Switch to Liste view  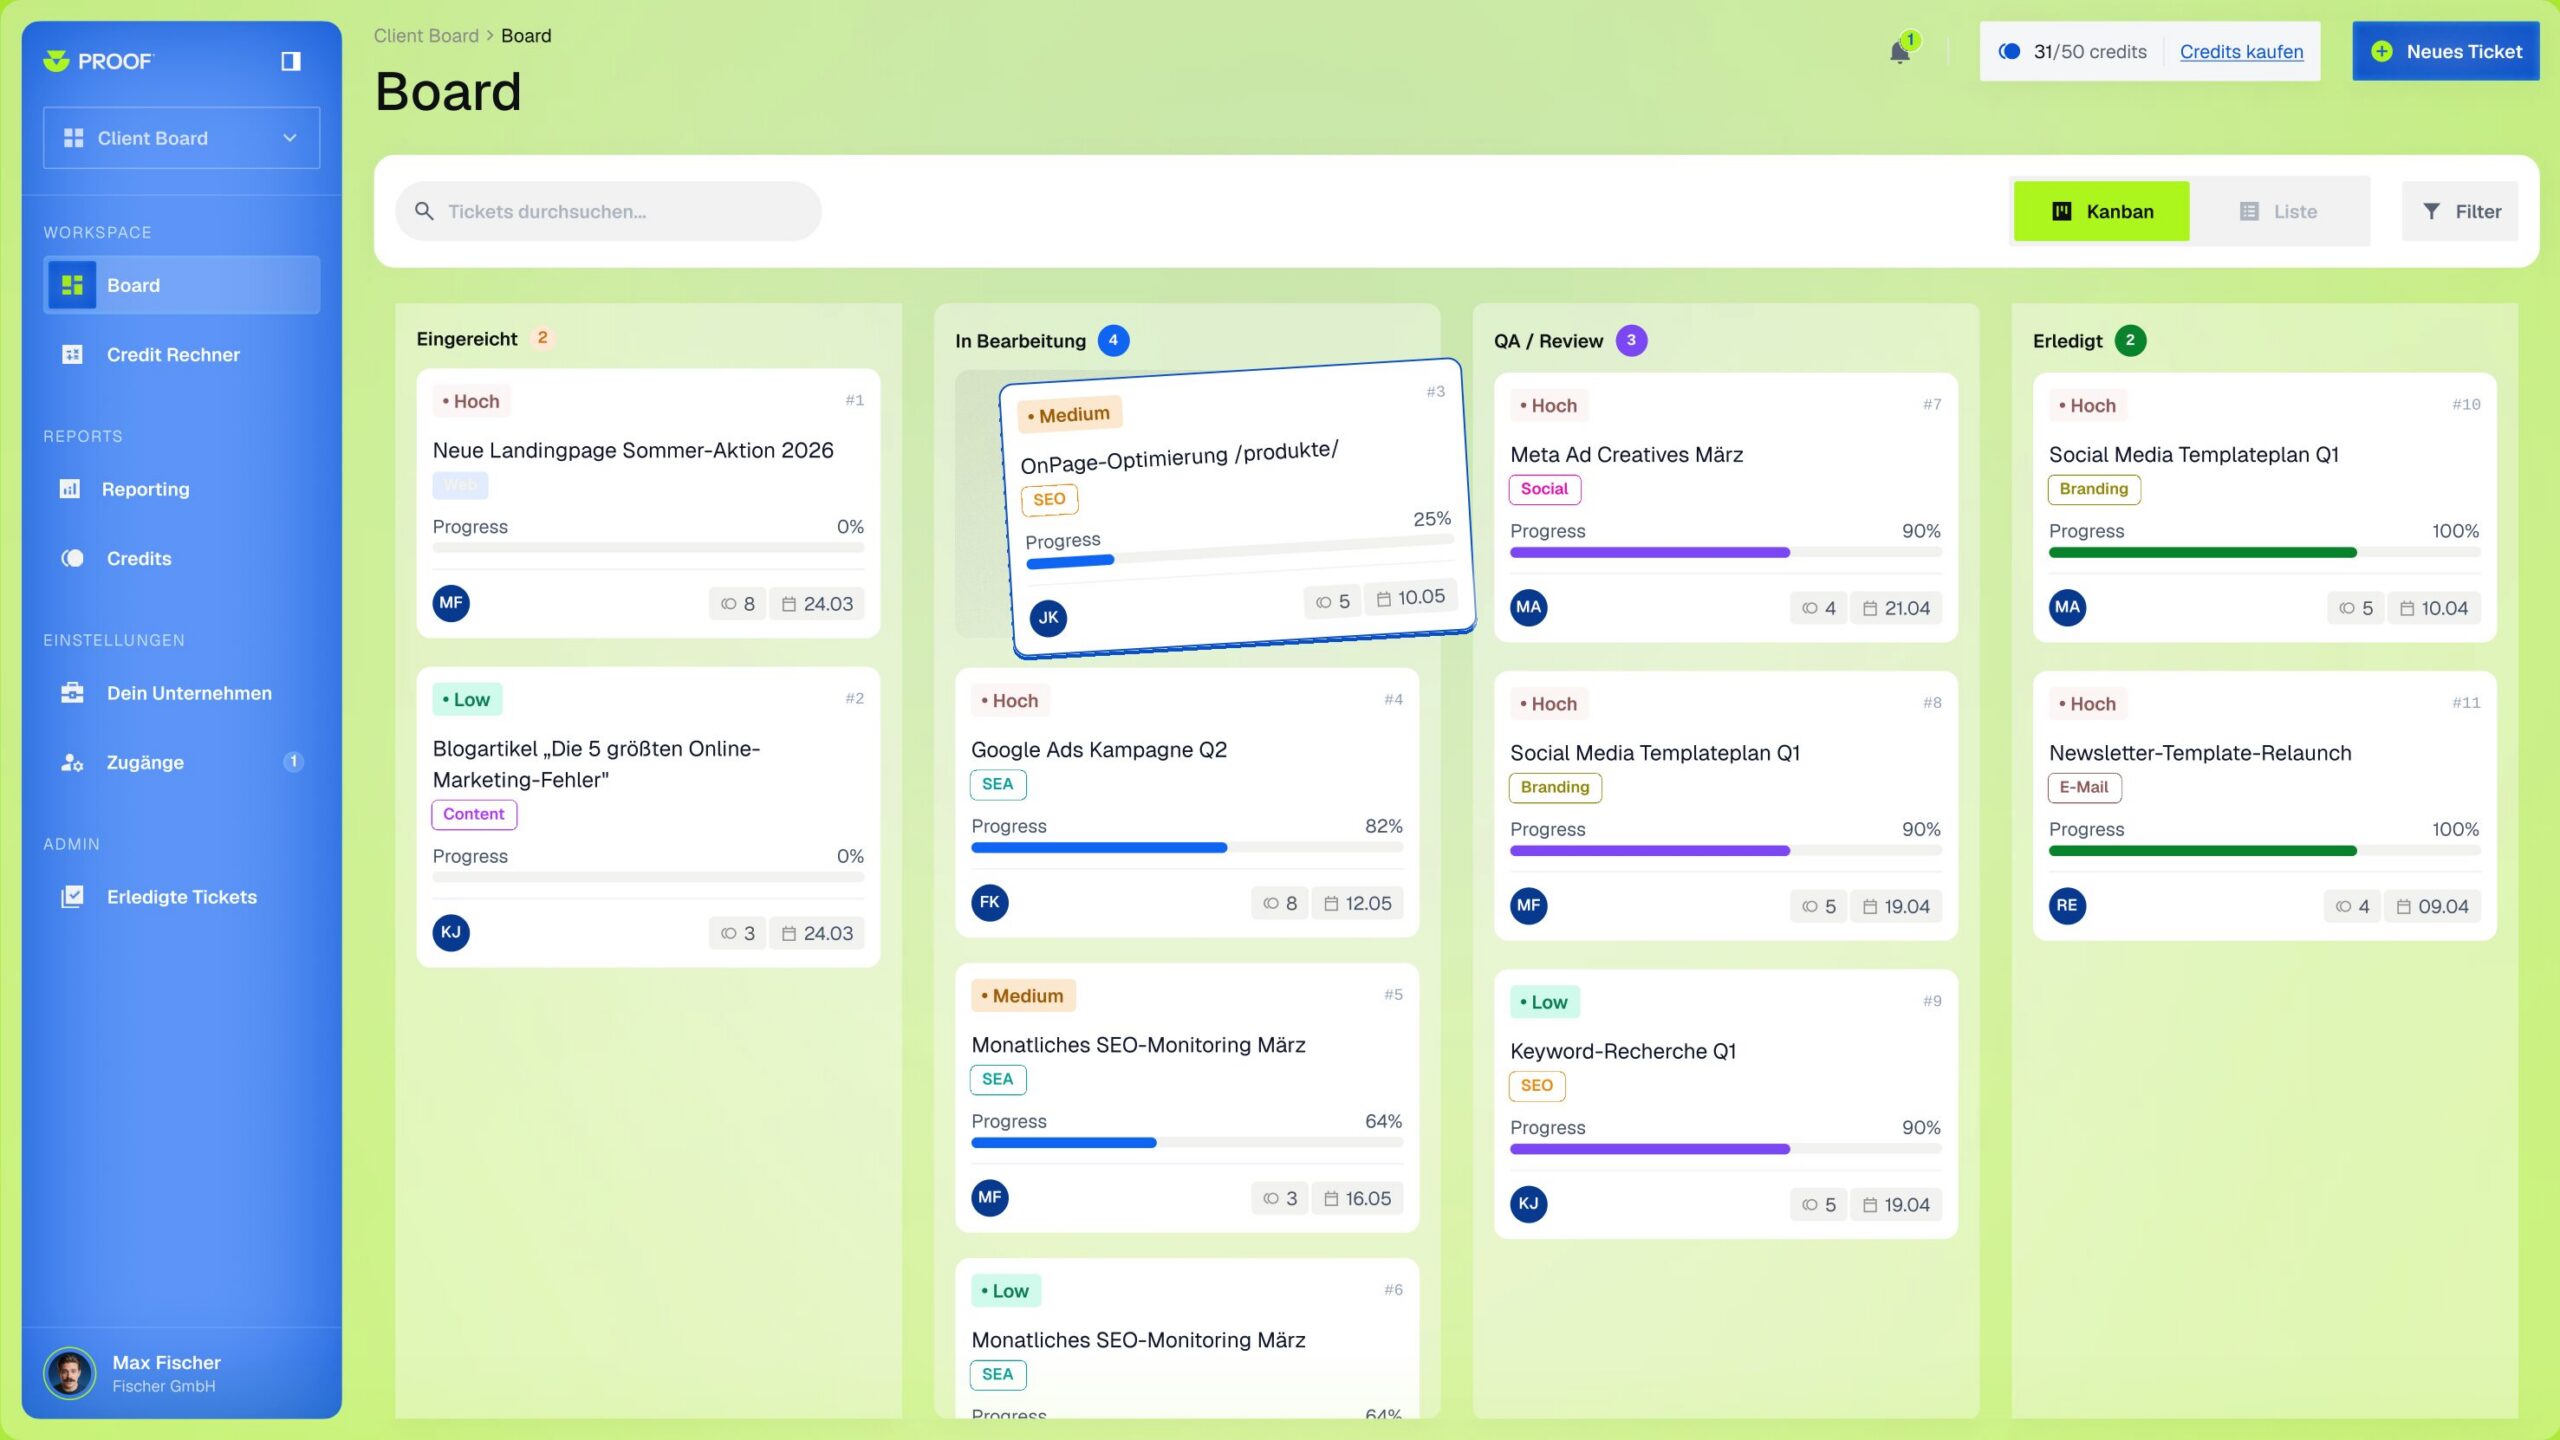(x=2277, y=211)
